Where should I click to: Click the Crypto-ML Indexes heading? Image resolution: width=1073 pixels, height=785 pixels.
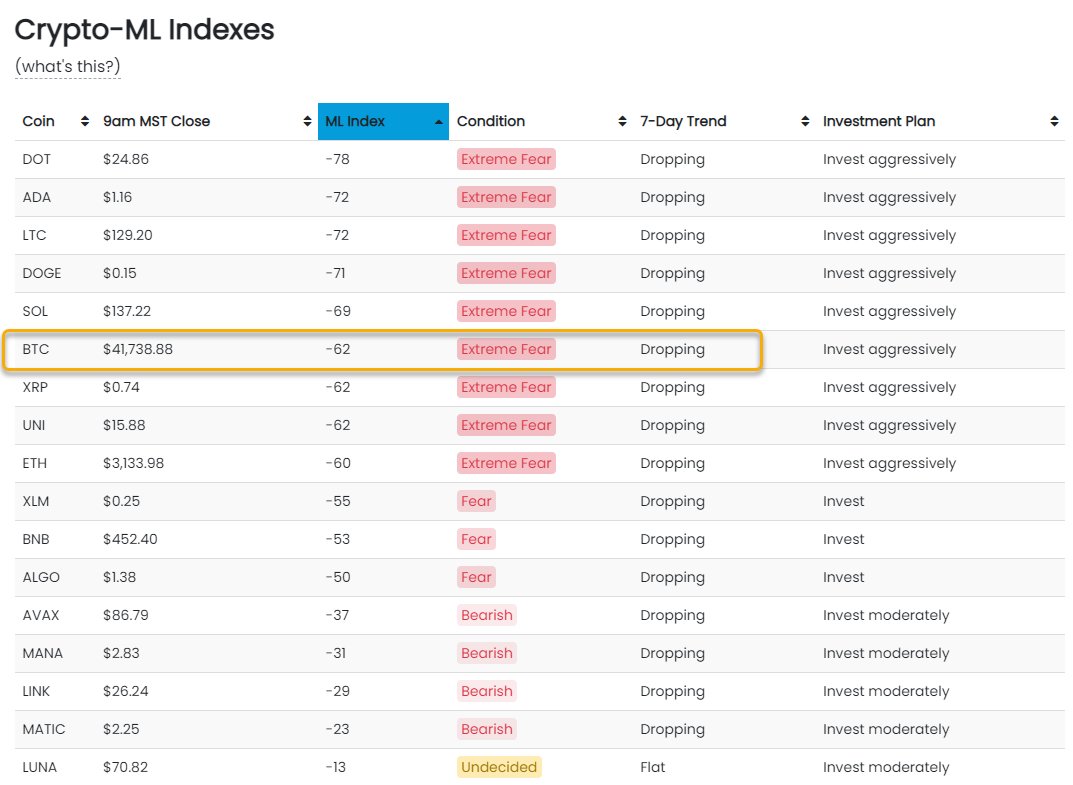pyautogui.click(x=144, y=30)
